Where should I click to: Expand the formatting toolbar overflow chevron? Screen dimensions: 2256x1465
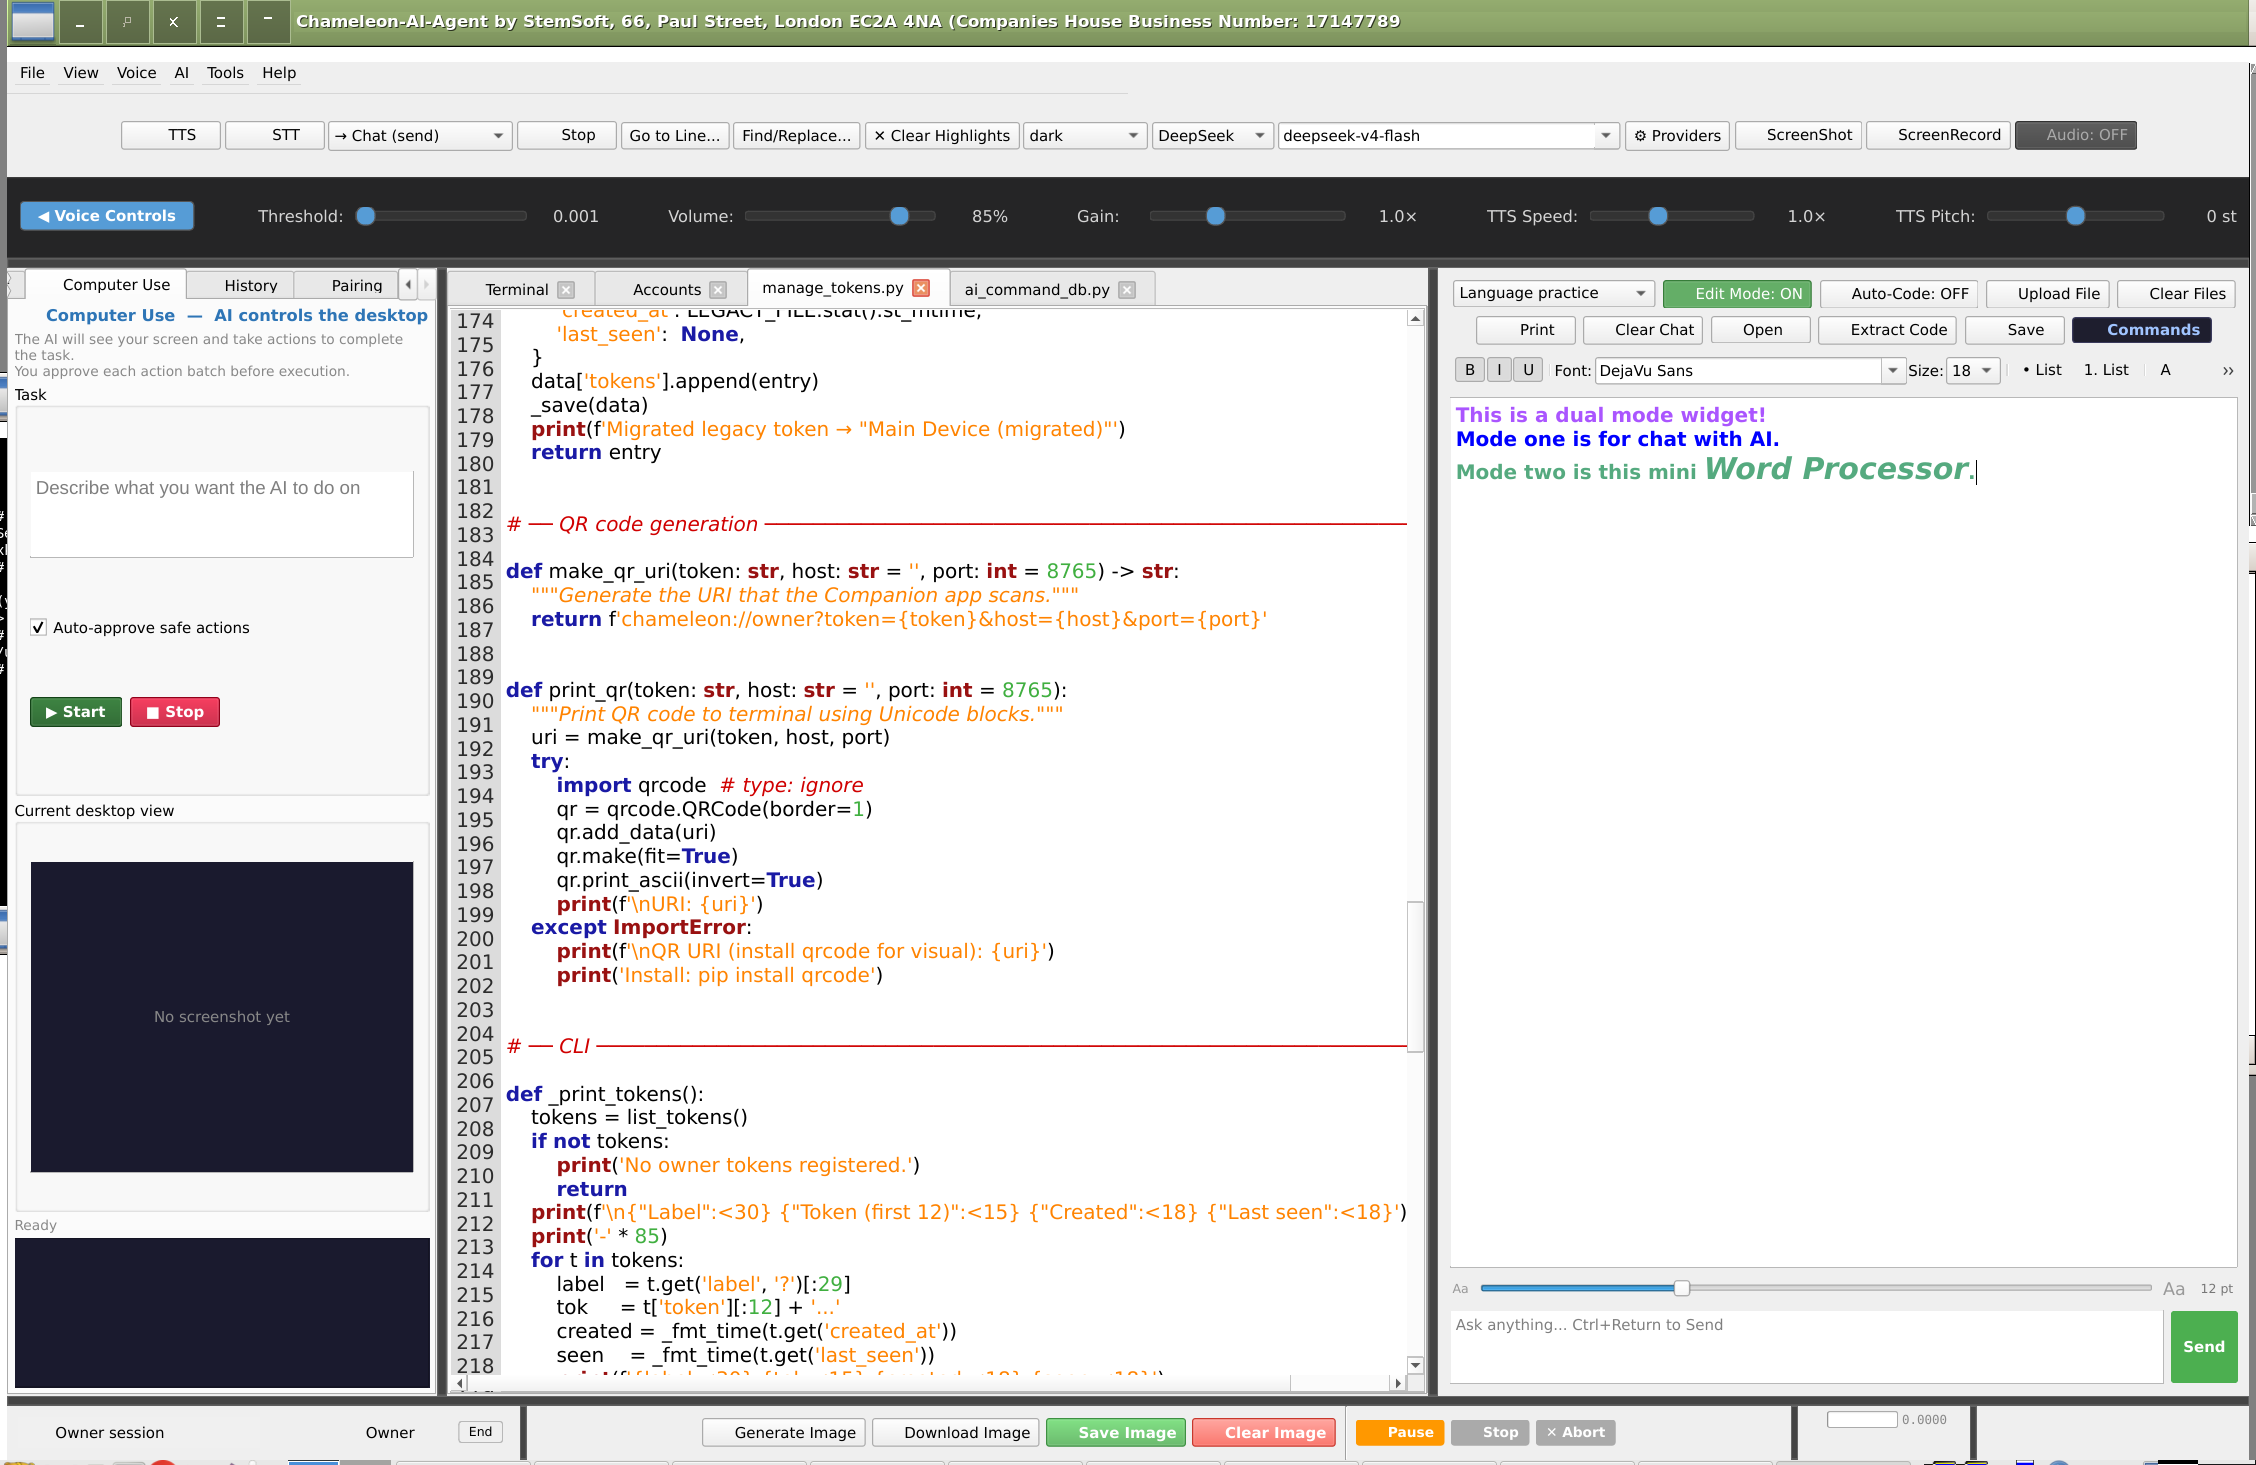pos(2228,371)
